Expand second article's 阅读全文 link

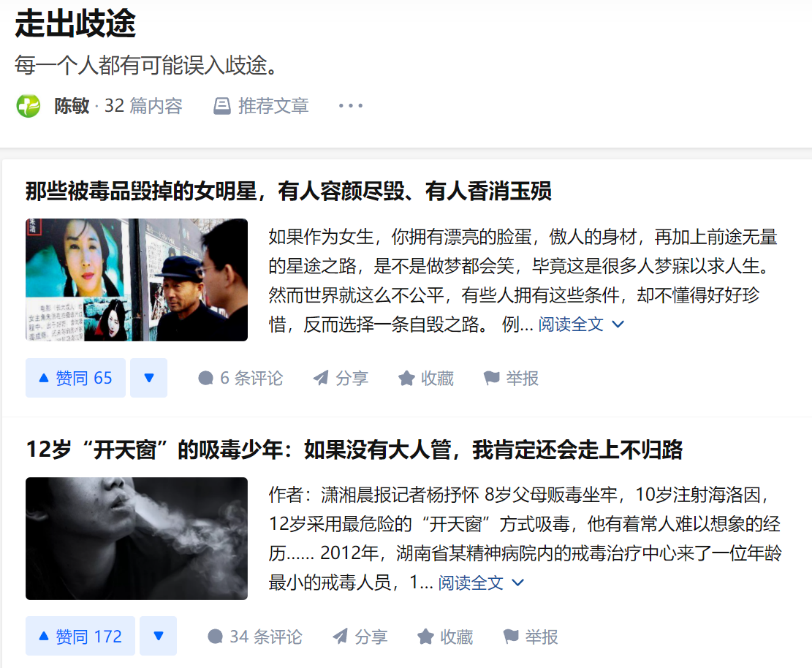tap(481, 583)
